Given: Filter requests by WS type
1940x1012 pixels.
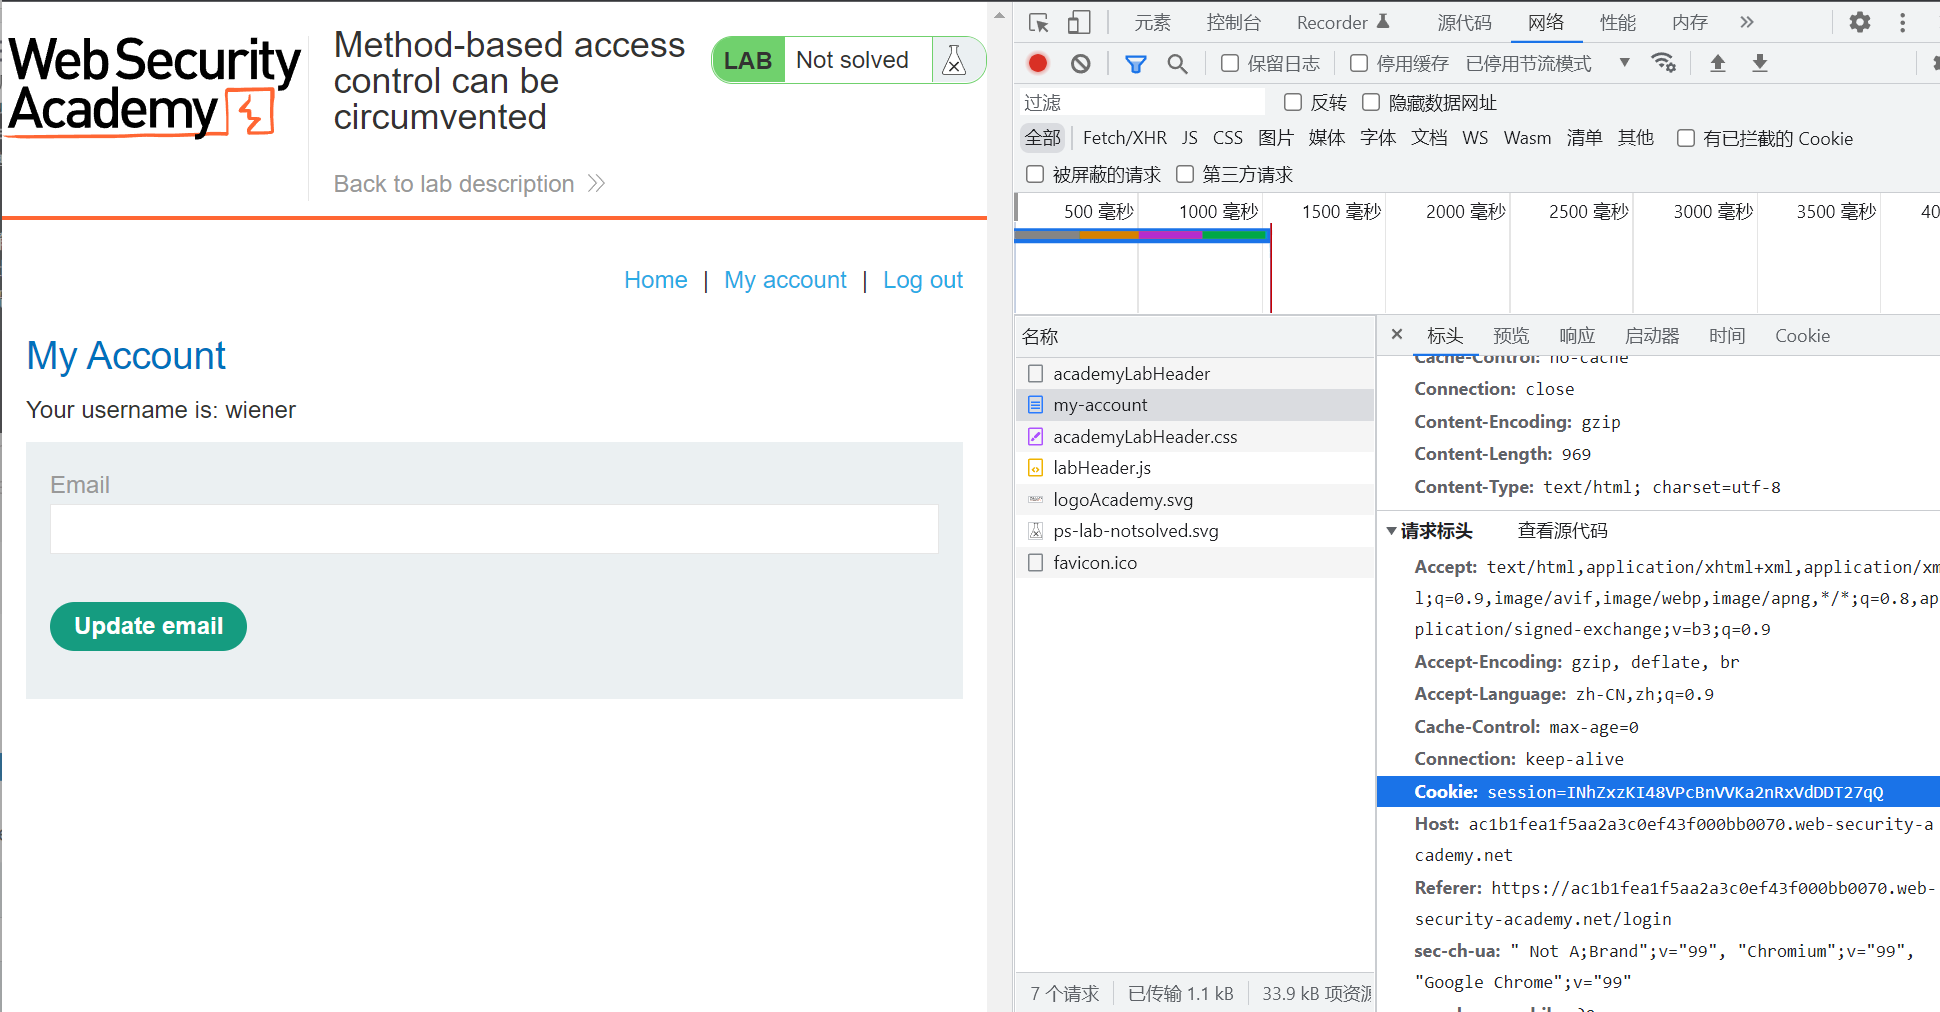Looking at the screenshot, I should [x=1474, y=138].
